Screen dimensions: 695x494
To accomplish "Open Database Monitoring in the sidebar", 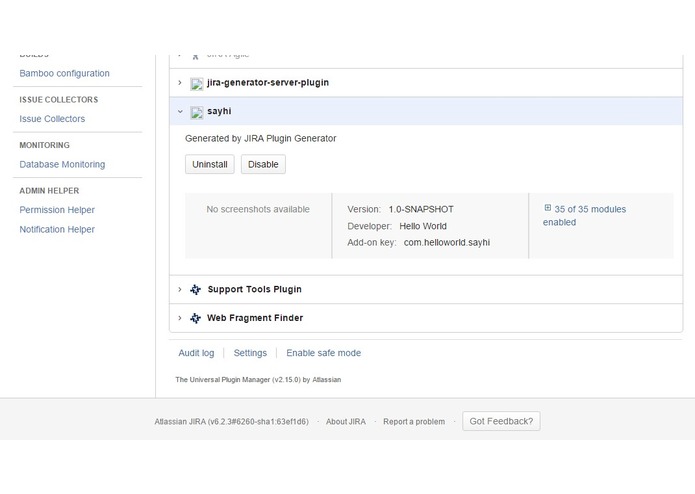I will click(62, 164).
